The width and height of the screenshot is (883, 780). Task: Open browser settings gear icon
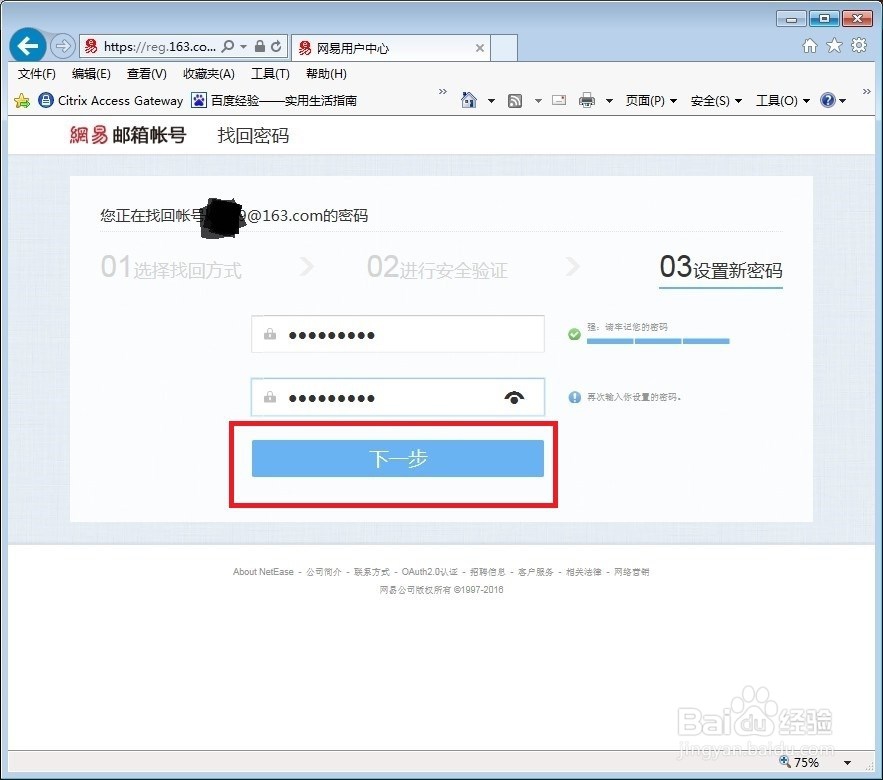pyautogui.click(x=858, y=45)
